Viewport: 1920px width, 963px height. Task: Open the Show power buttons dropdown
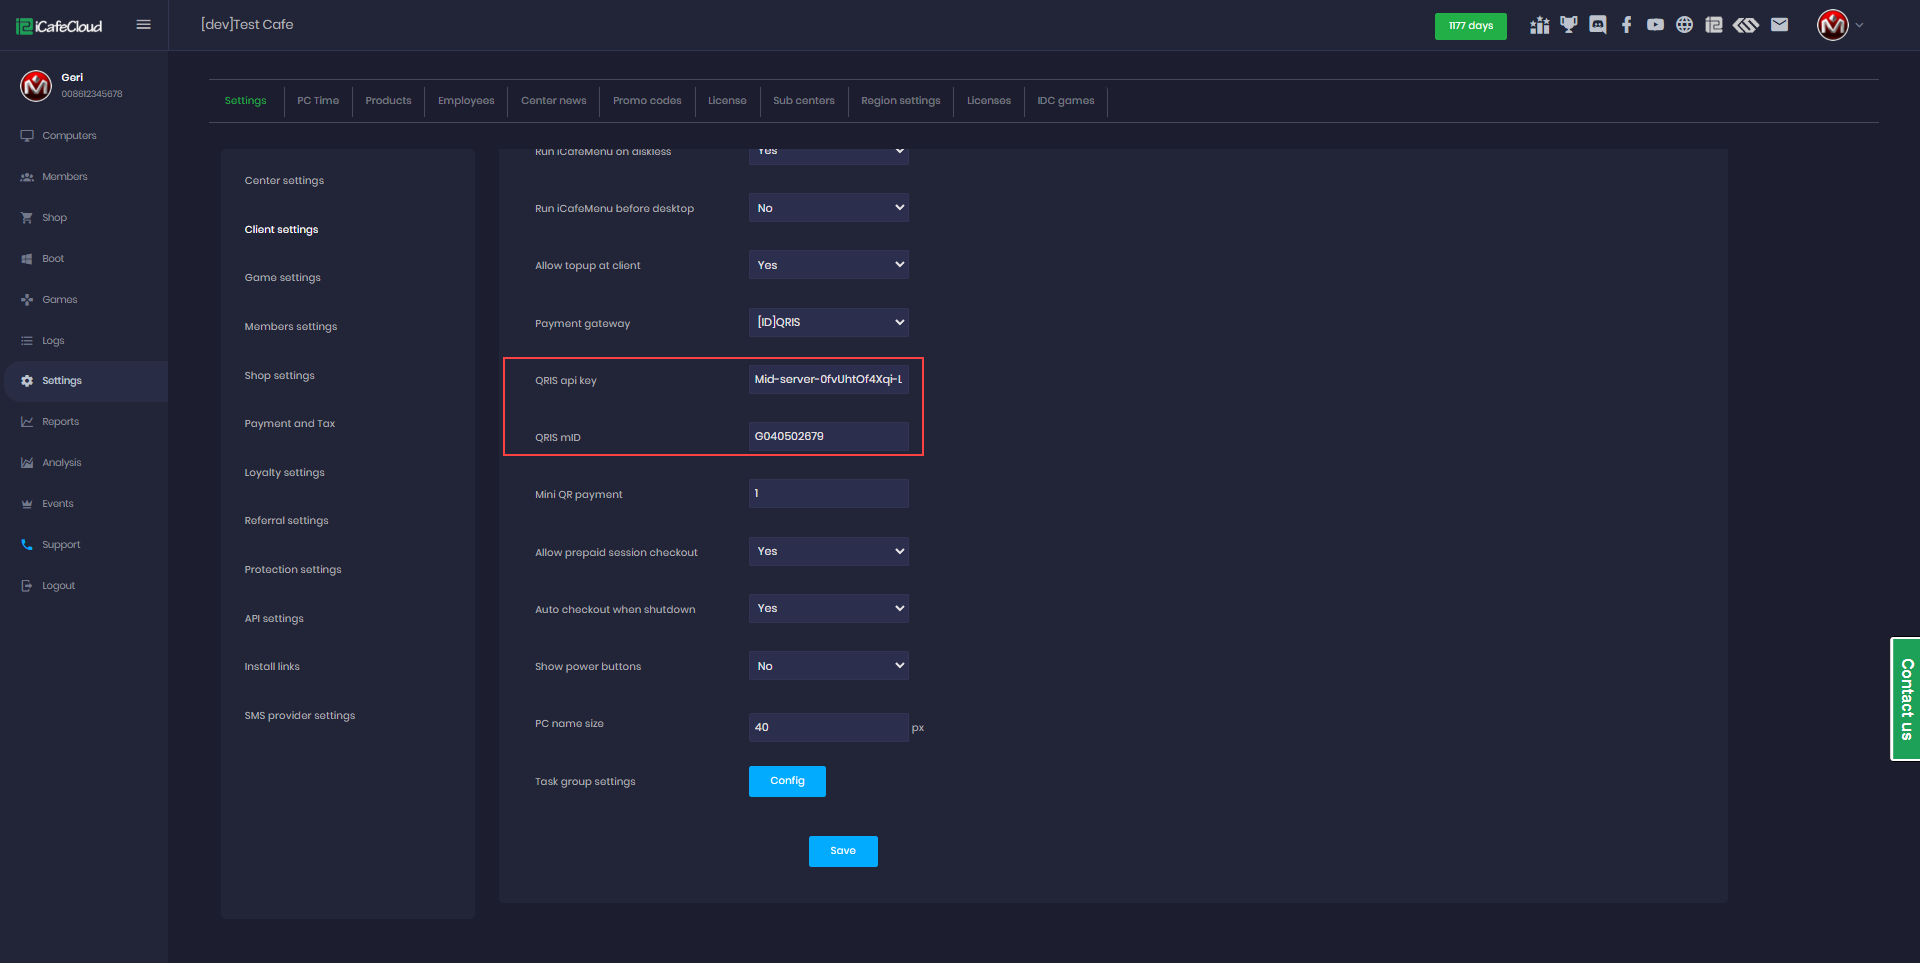828,666
